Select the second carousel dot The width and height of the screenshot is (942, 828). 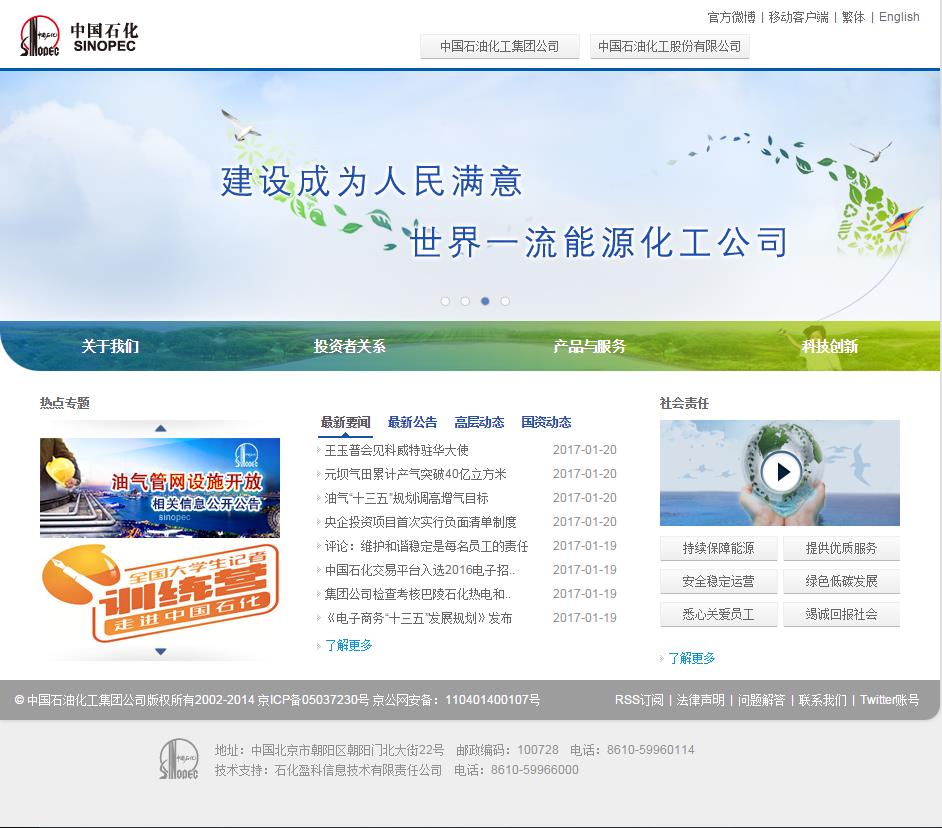pos(465,301)
